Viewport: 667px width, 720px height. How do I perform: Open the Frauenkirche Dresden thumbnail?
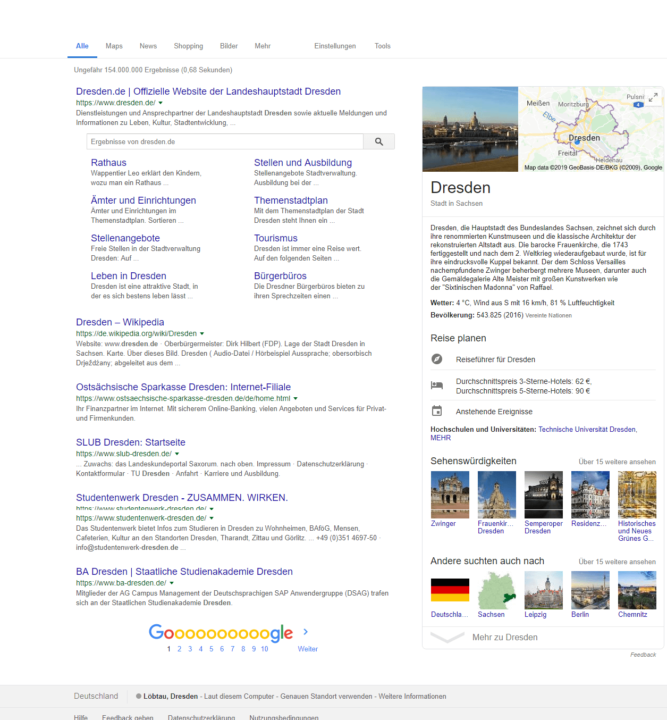coord(497,495)
